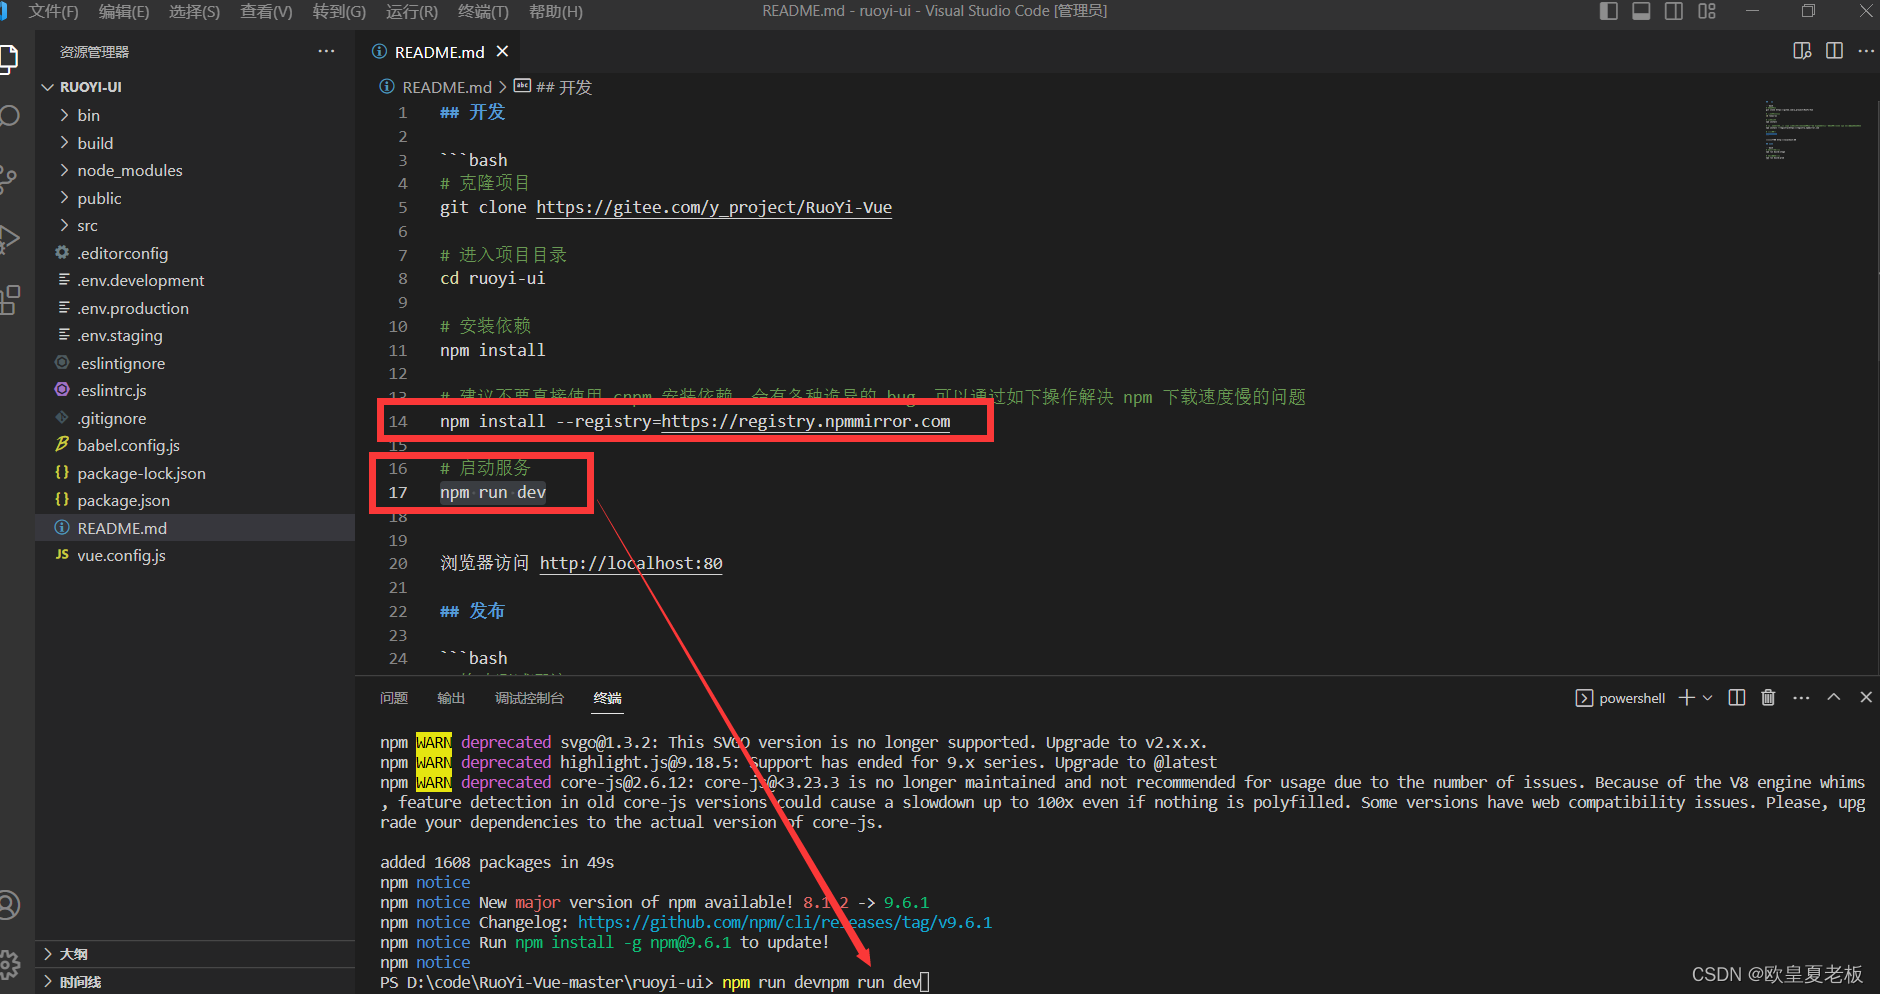Image resolution: width=1880 pixels, height=994 pixels.
Task: Close the README.md editor tab
Action: point(503,51)
